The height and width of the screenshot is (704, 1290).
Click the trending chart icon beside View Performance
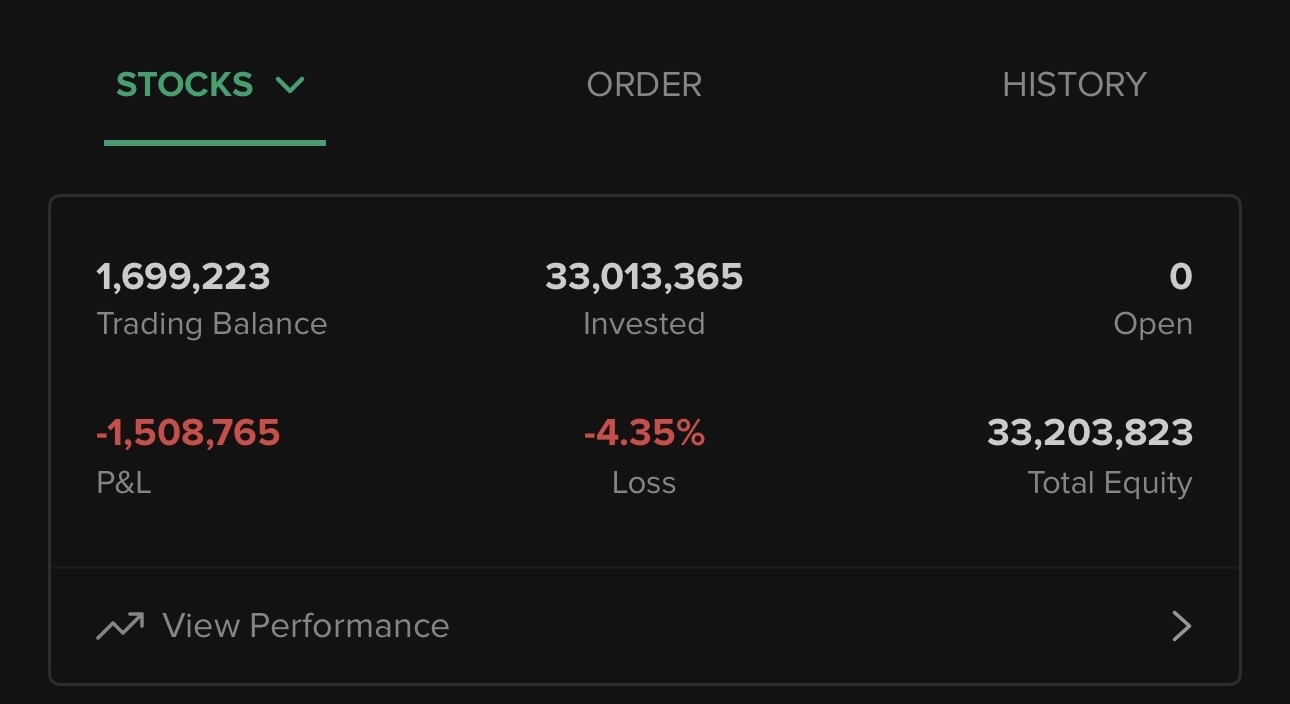(x=120, y=626)
